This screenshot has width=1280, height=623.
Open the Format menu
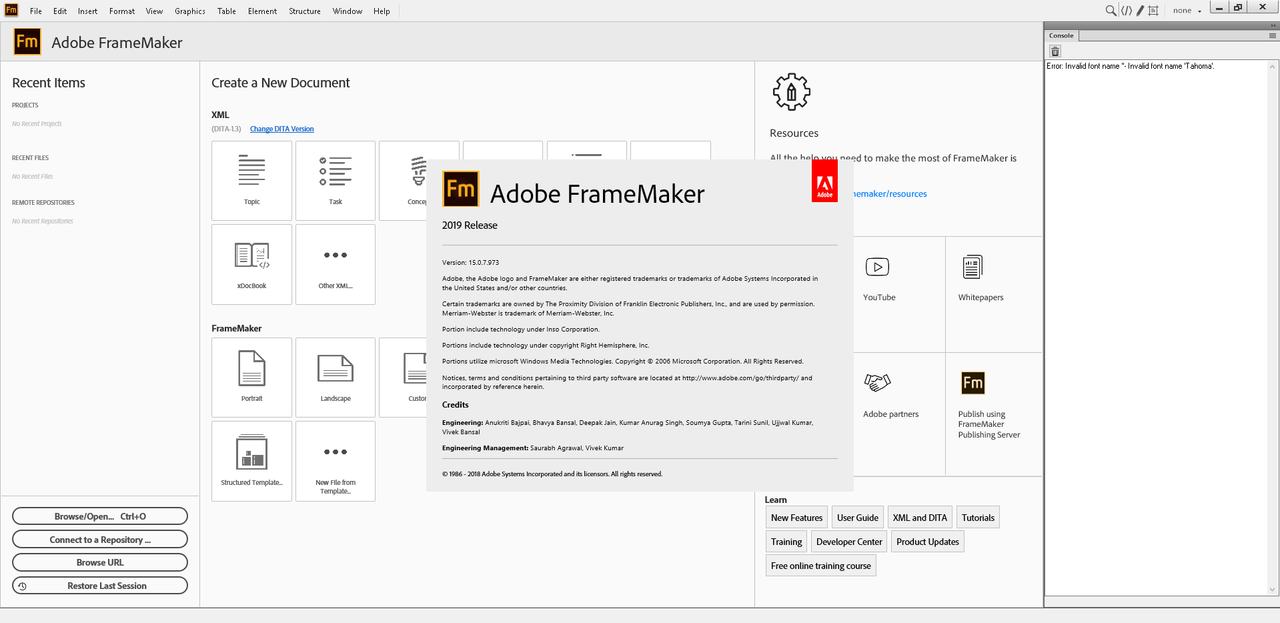click(122, 11)
